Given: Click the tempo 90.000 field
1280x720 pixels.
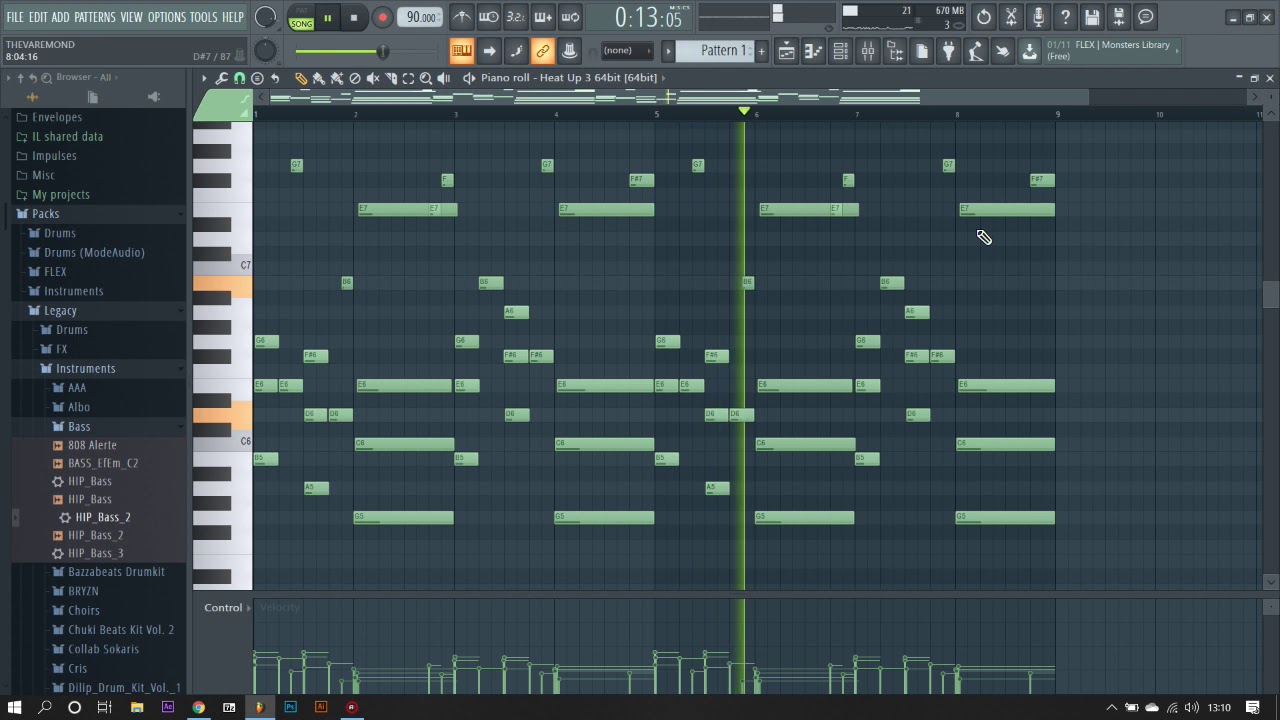Looking at the screenshot, I should pyautogui.click(x=421, y=17).
